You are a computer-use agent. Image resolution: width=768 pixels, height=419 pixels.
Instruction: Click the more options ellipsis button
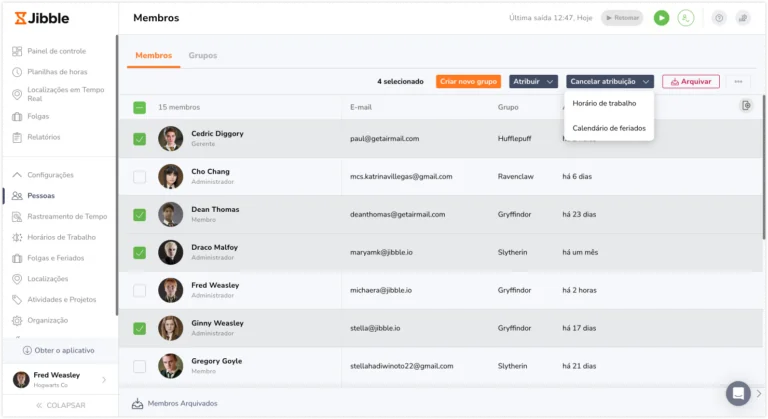click(x=738, y=81)
